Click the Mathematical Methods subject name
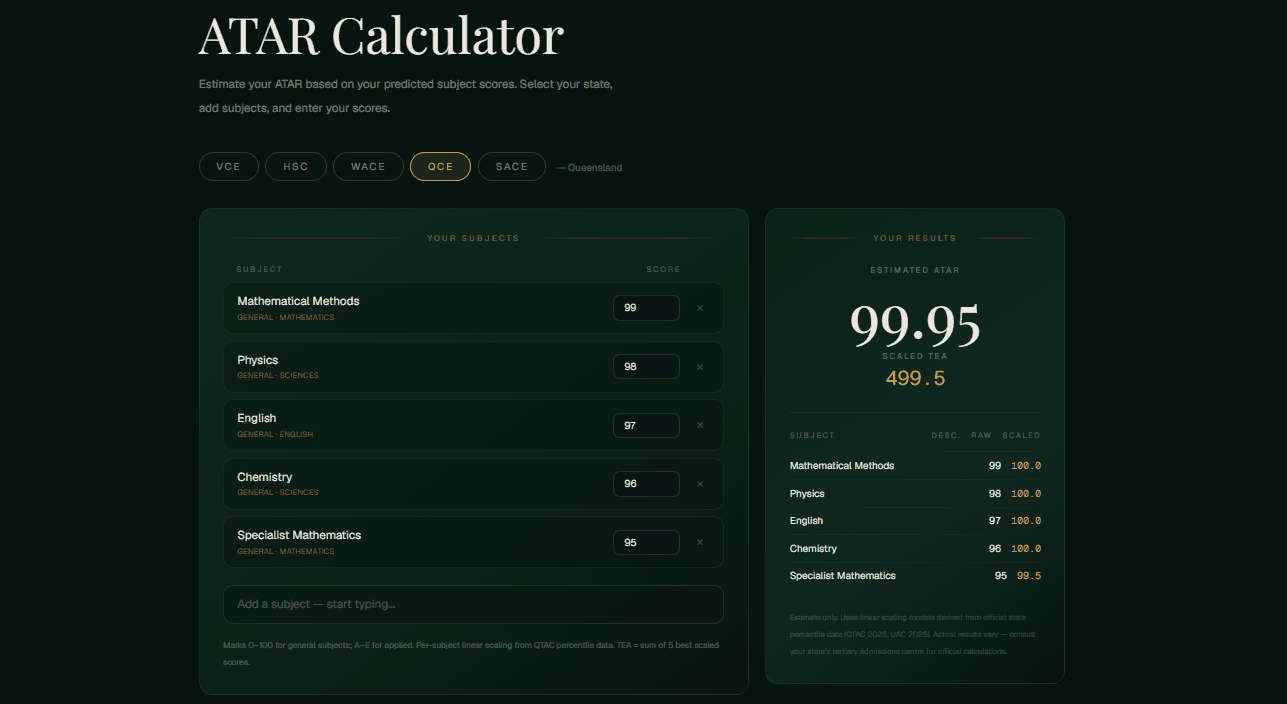This screenshot has height=704, width=1287. point(298,301)
